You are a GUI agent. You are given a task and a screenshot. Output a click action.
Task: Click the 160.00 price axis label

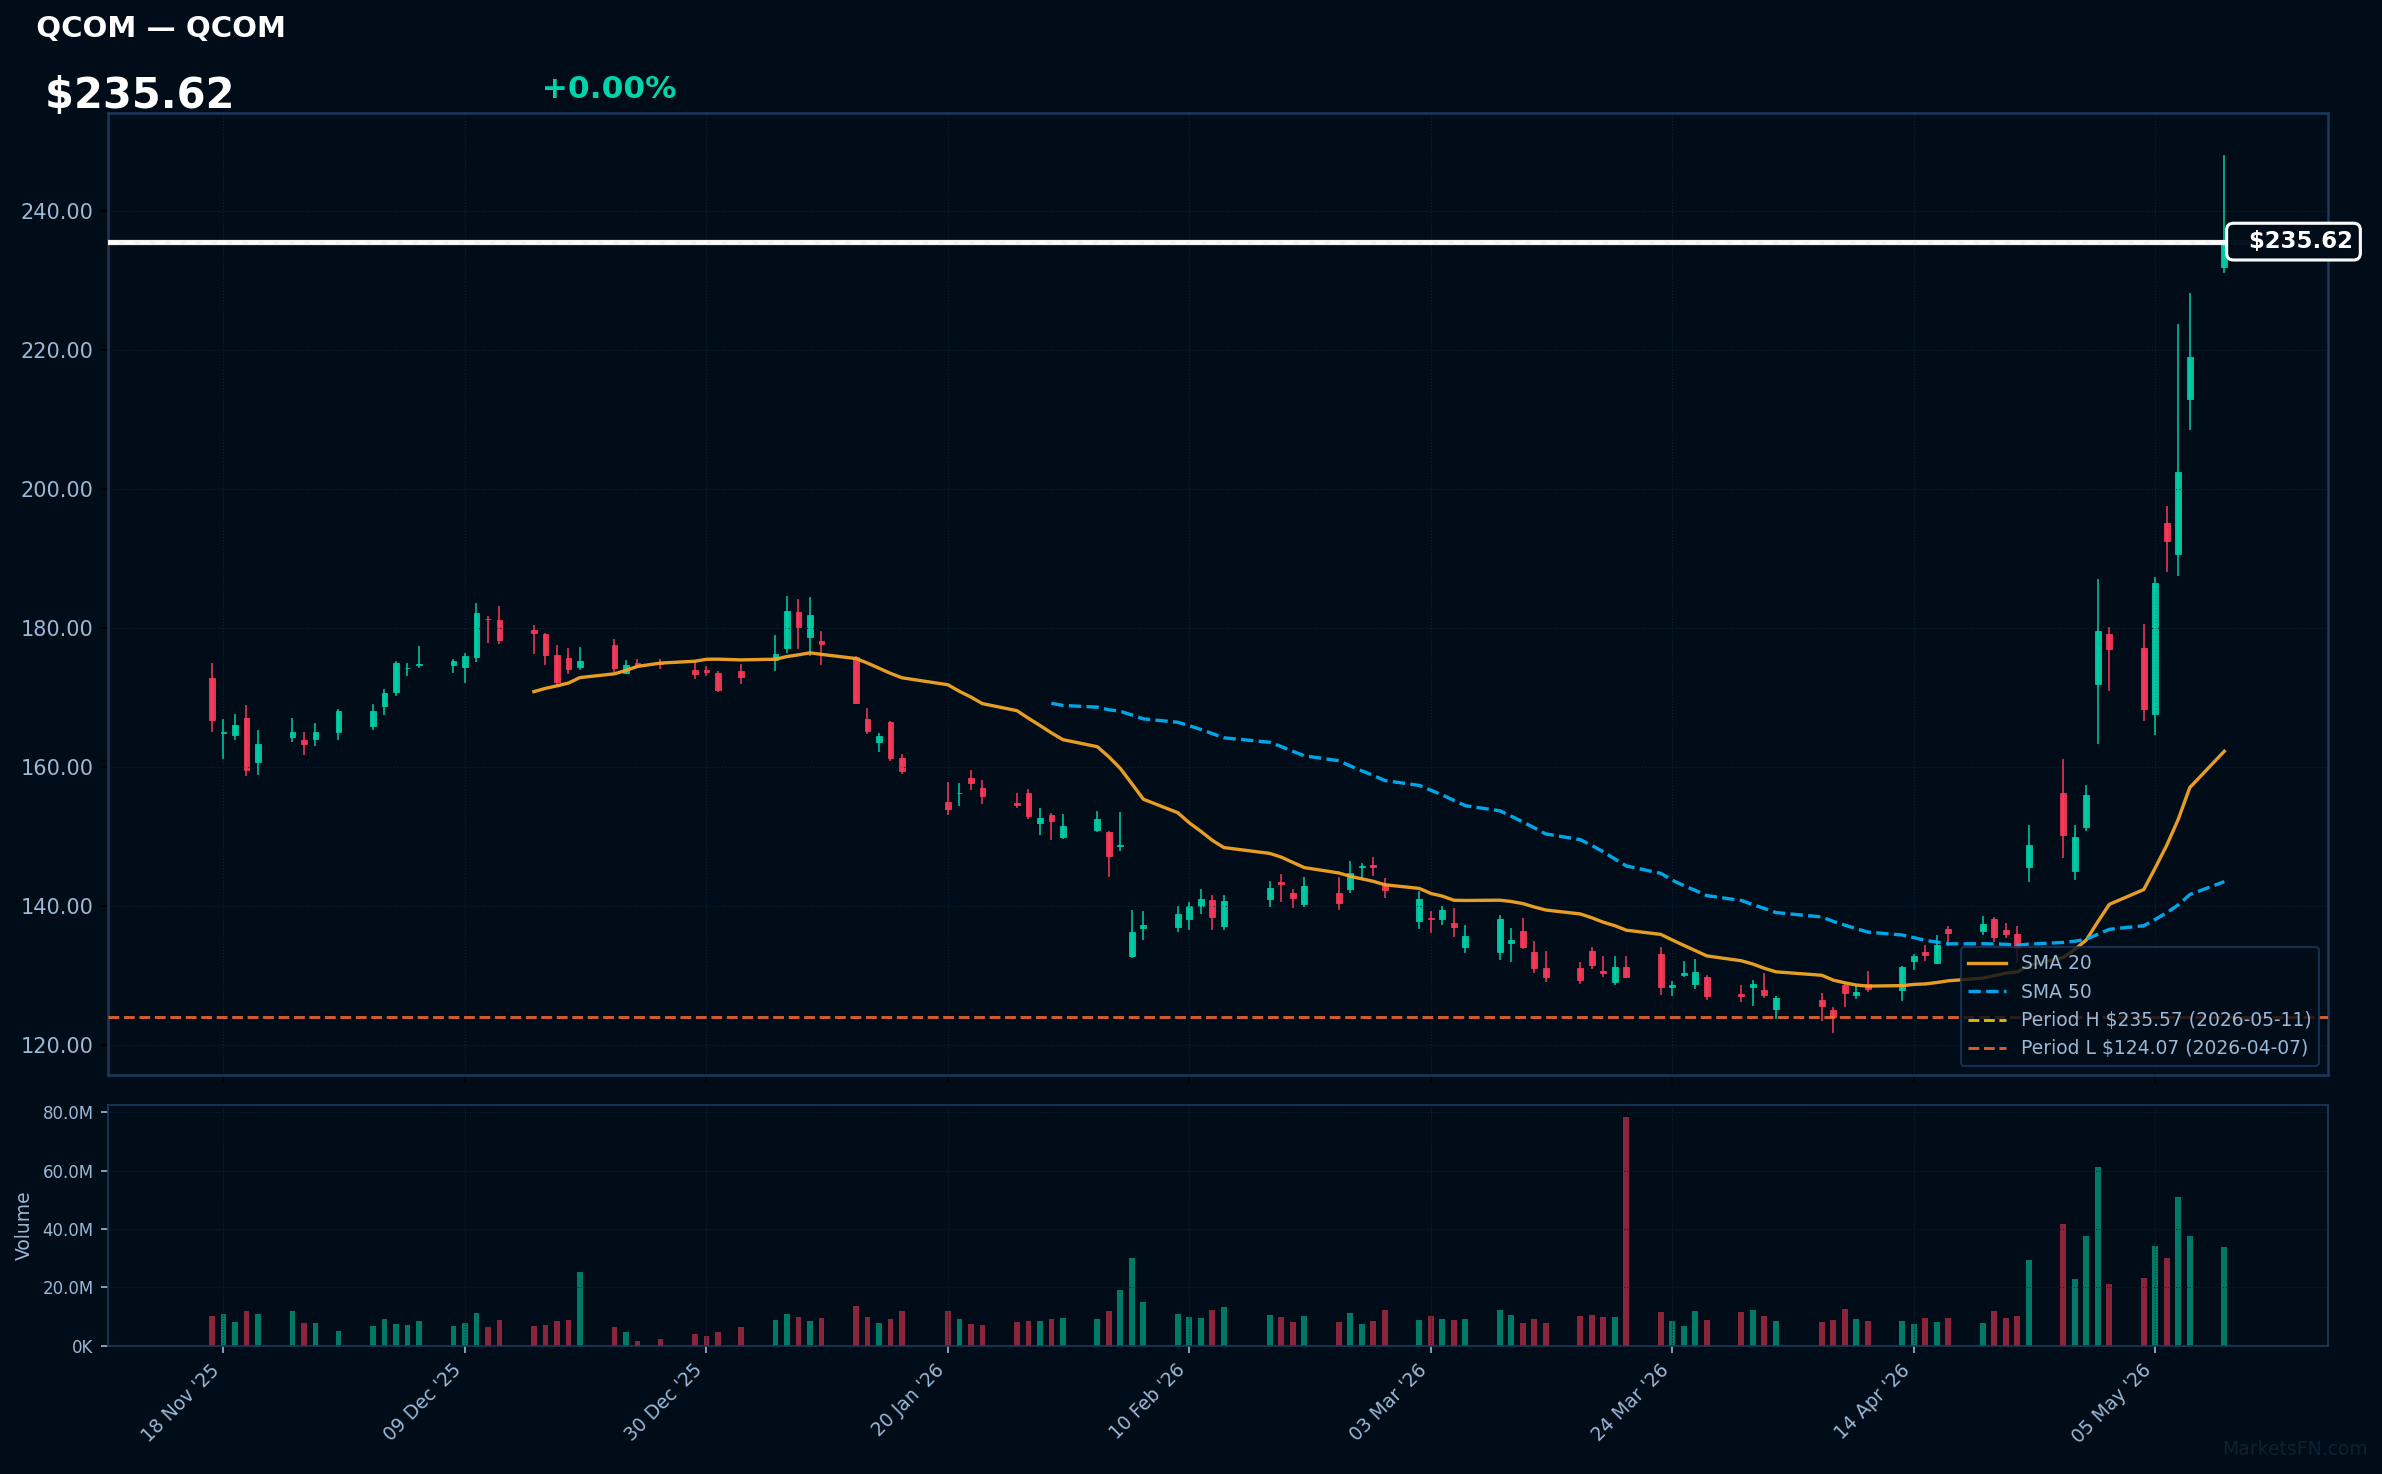(56, 767)
